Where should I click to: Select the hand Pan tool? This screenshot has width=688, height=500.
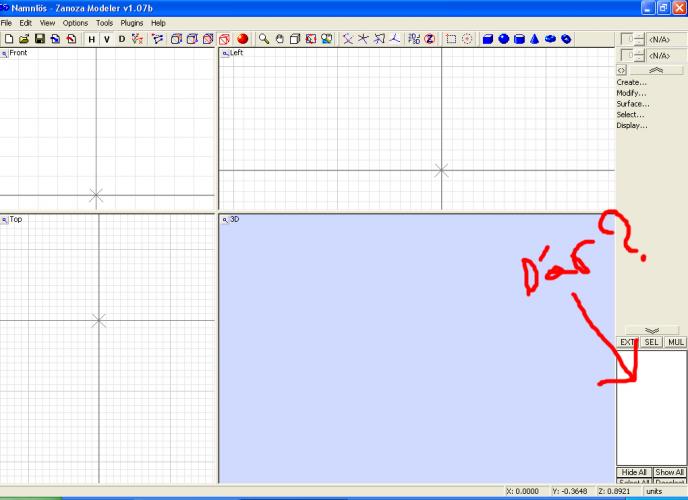click(x=280, y=39)
